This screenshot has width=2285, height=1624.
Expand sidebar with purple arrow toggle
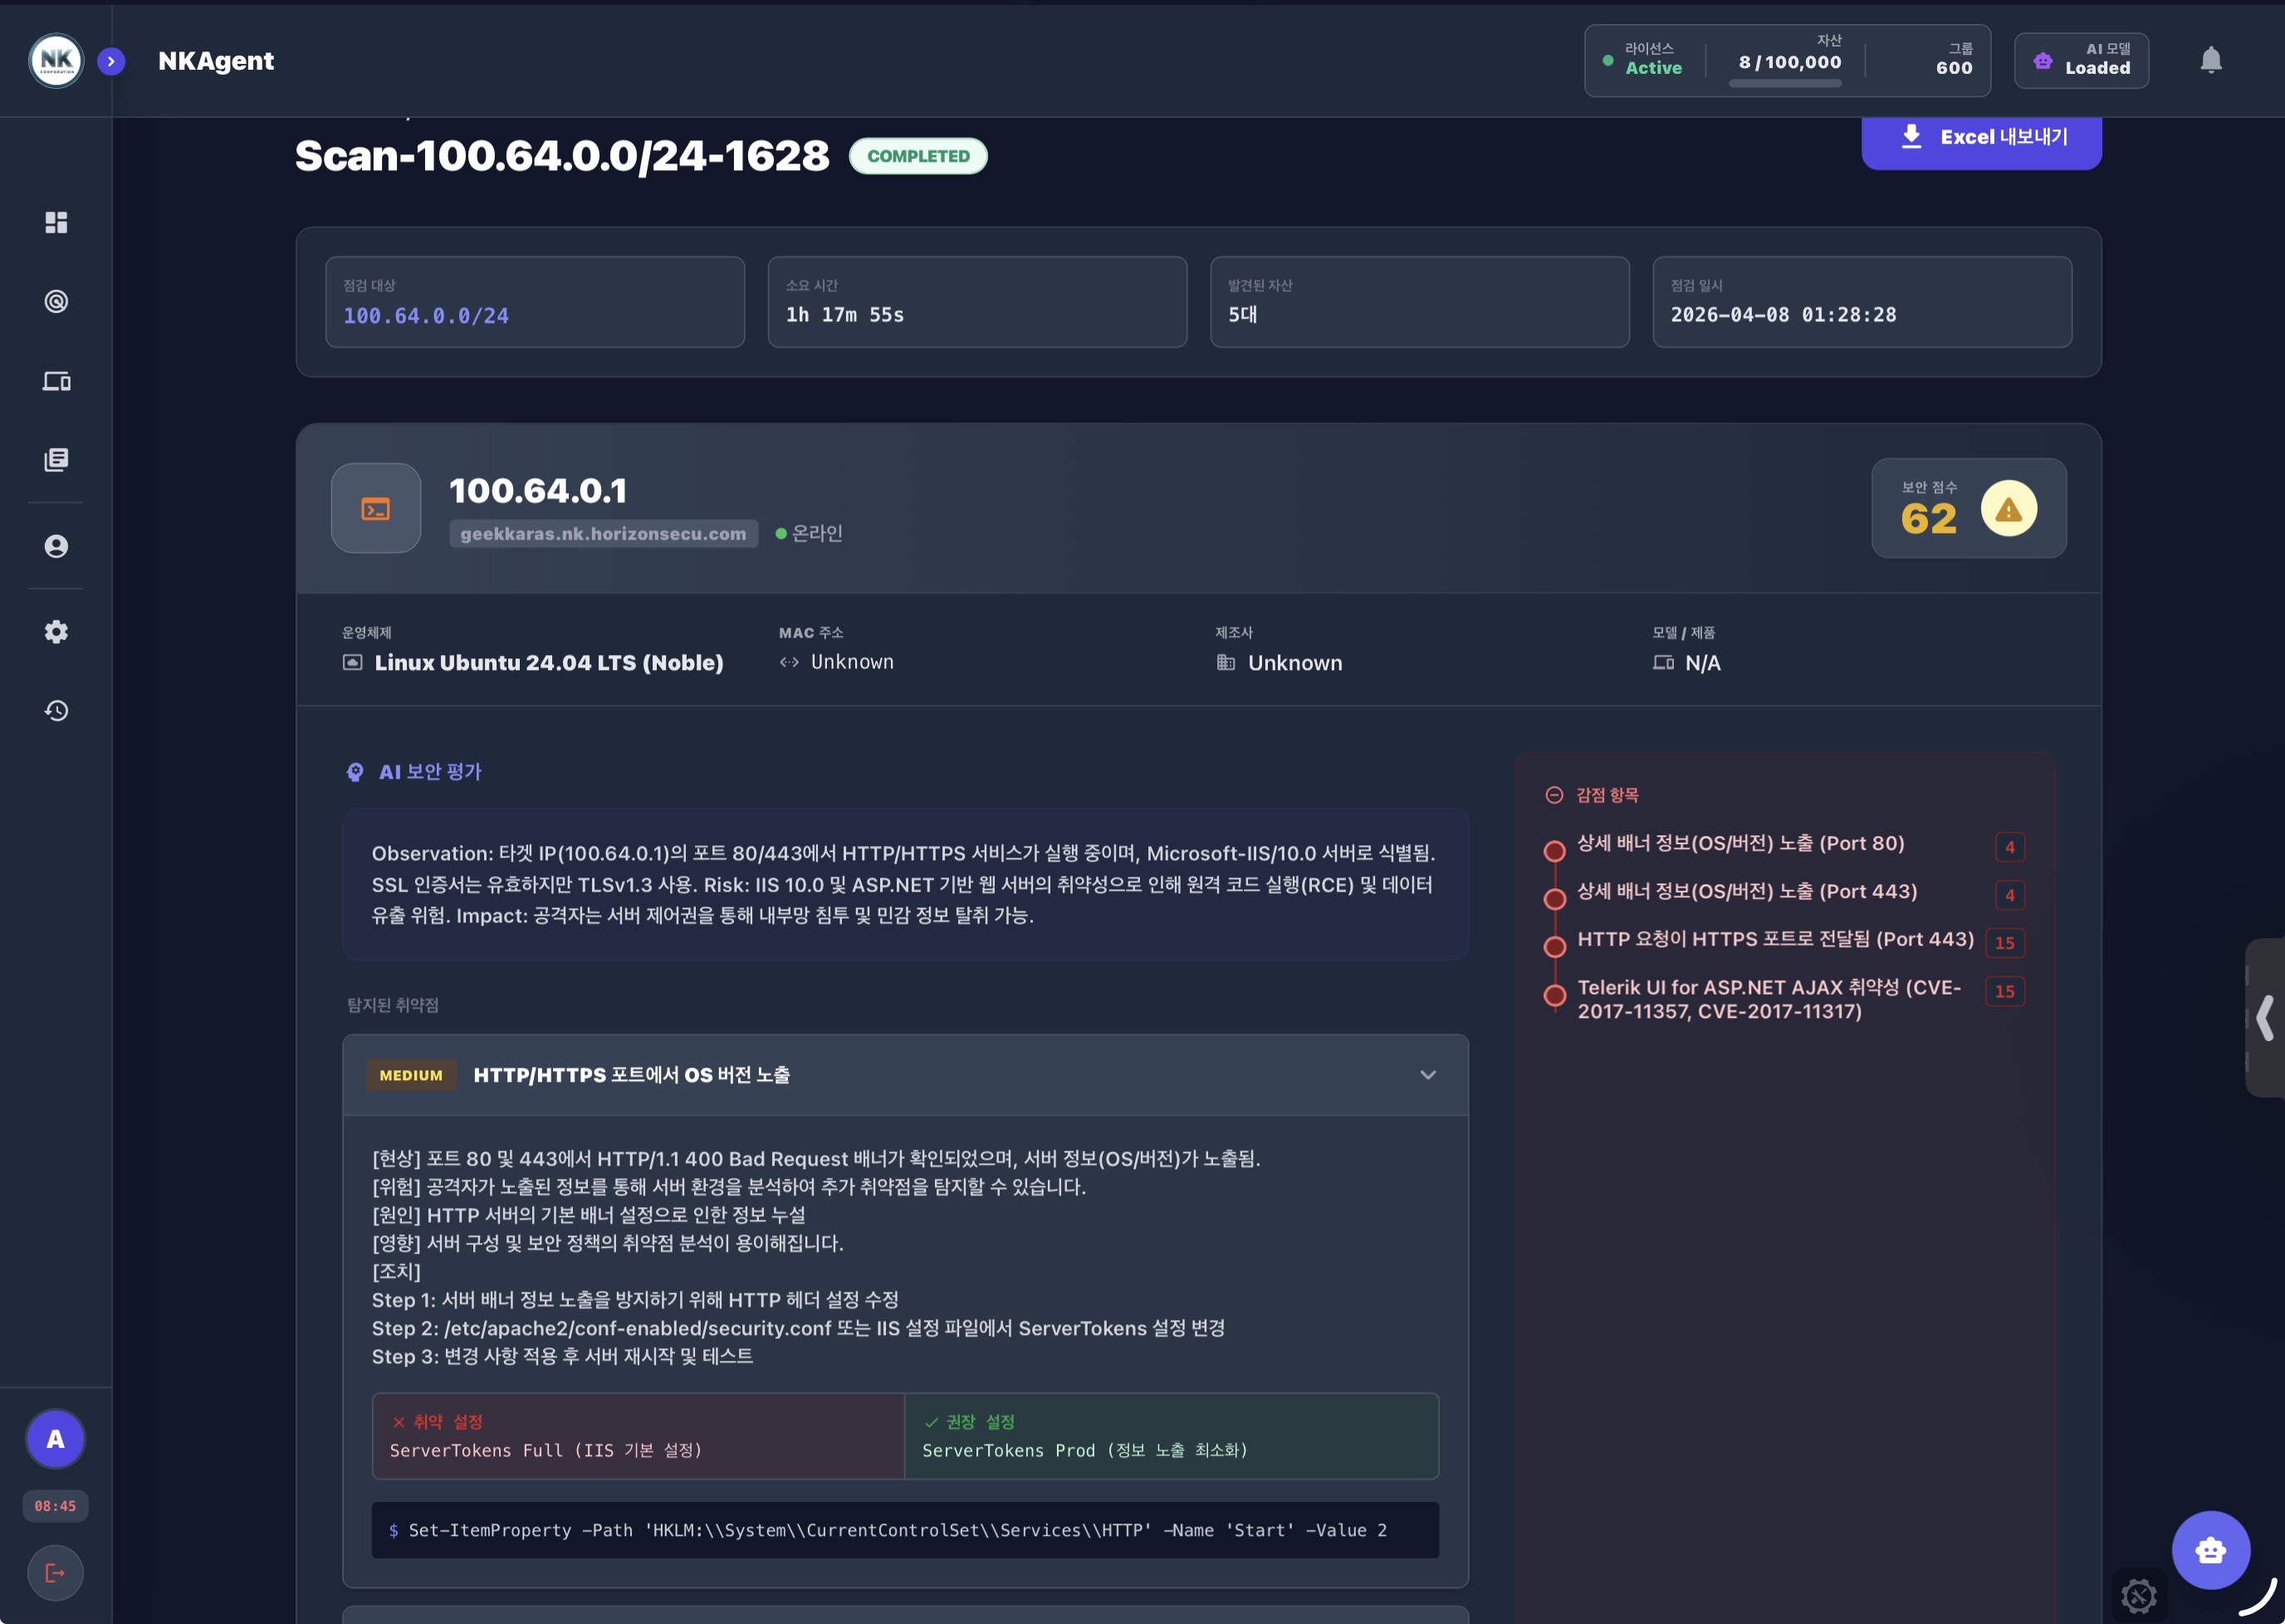click(111, 61)
